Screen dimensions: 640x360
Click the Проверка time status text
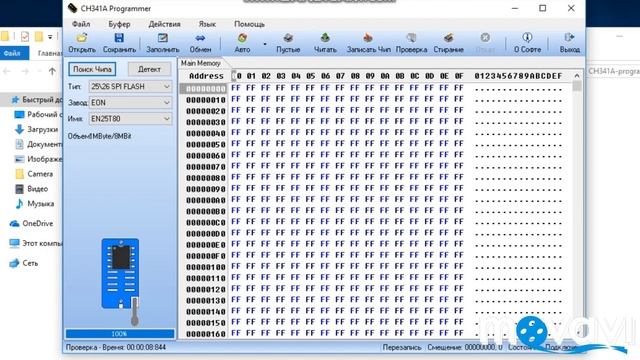click(116, 347)
